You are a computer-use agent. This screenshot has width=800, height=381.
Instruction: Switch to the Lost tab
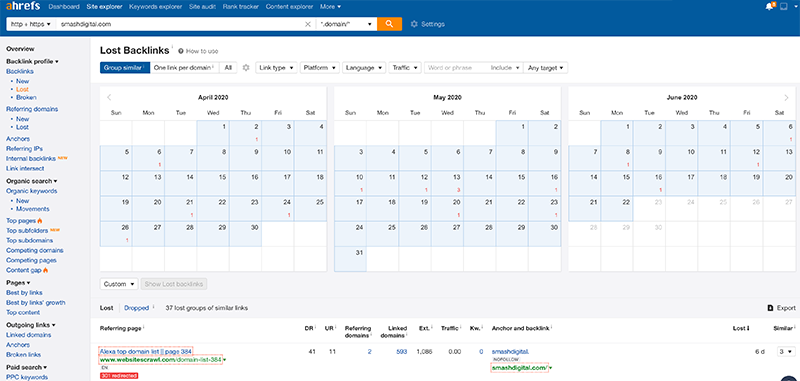(107, 308)
